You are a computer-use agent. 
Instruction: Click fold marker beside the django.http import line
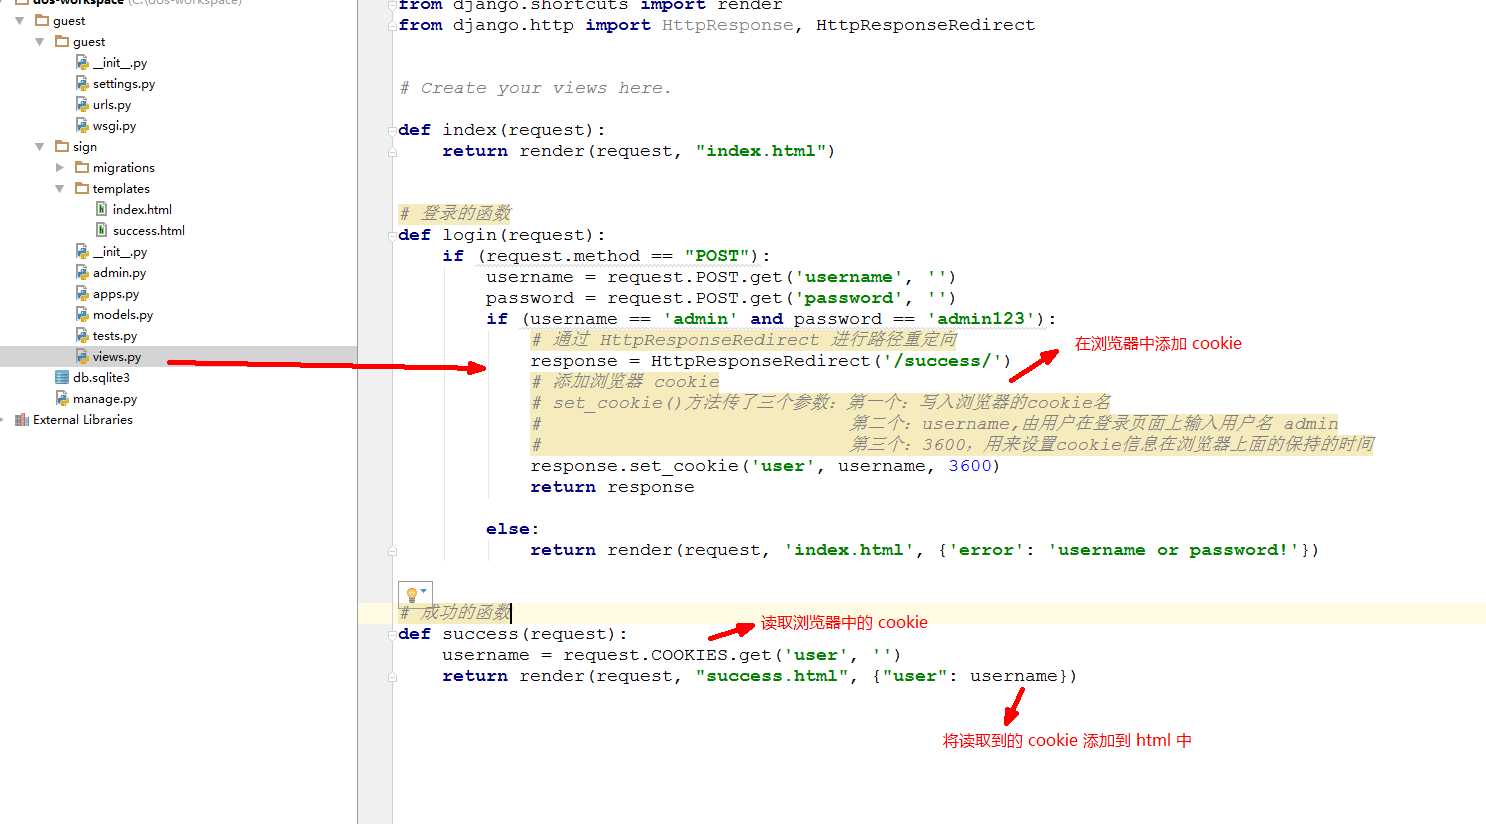click(x=392, y=27)
